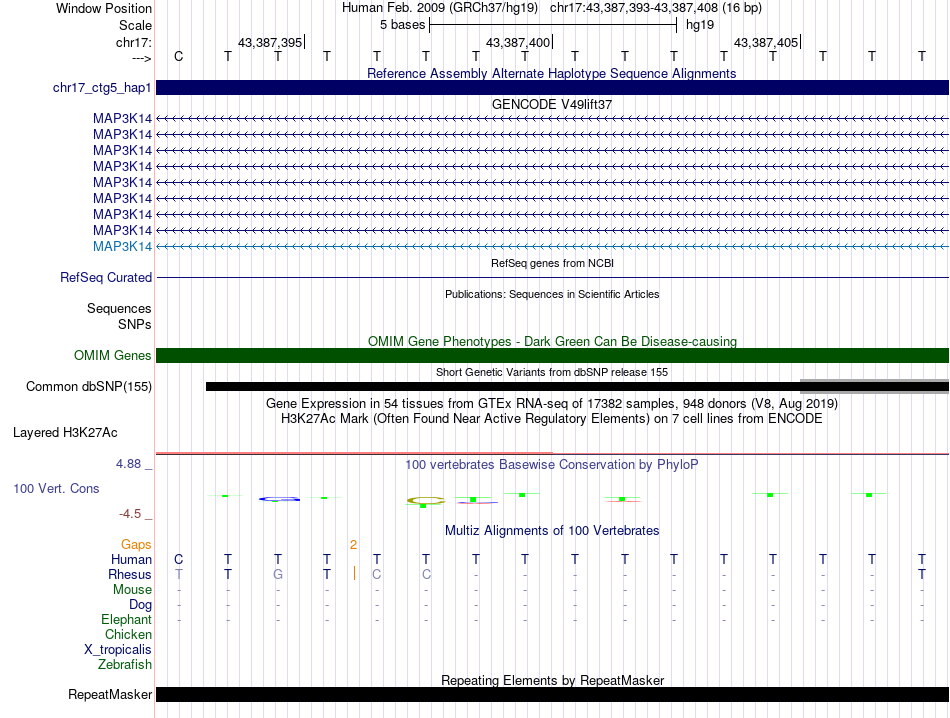Click the 43,387,395 ruler coordinate
Viewport: 950px width, 718px height.
[270, 42]
